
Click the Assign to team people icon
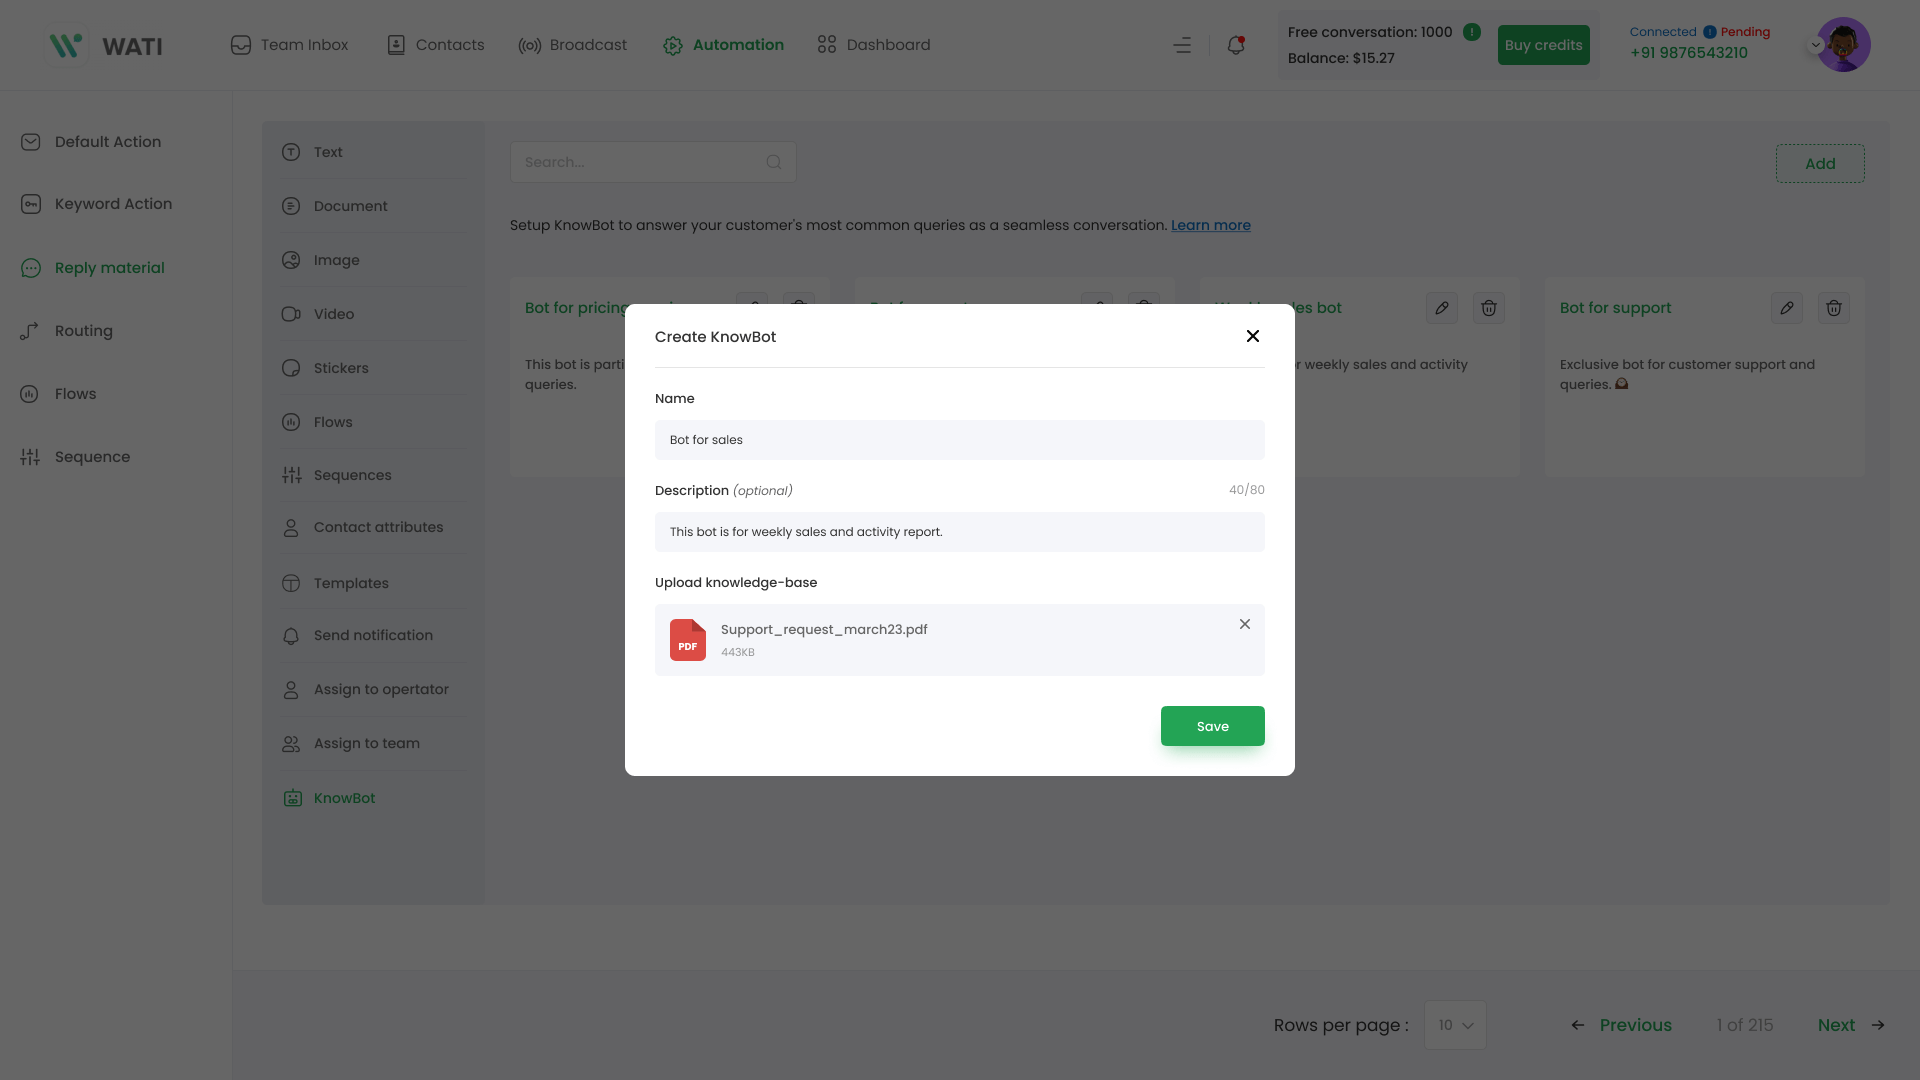pyautogui.click(x=291, y=744)
